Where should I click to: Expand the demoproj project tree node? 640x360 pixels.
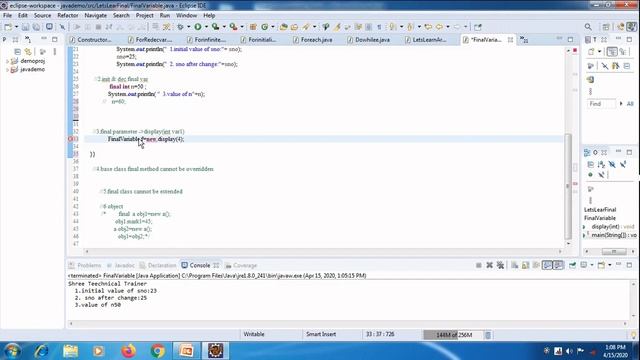[x=7, y=61]
